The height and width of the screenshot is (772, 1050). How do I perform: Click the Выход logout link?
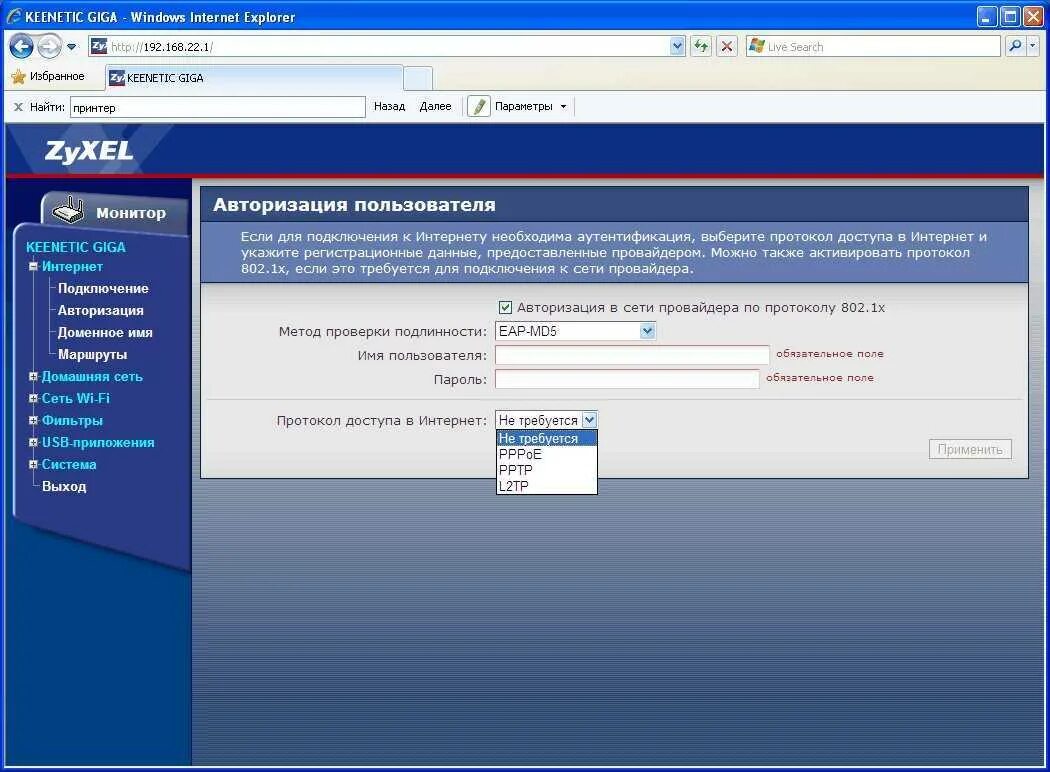pos(64,487)
